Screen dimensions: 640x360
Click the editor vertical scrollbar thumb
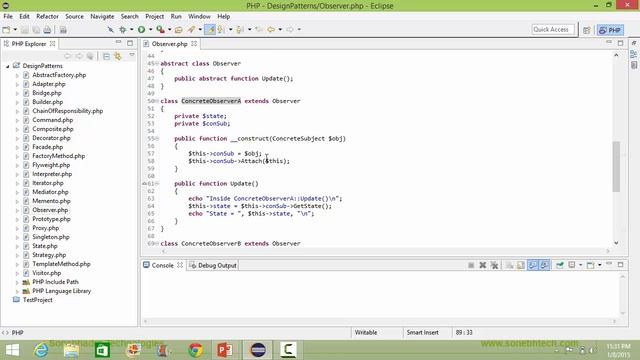616,167
